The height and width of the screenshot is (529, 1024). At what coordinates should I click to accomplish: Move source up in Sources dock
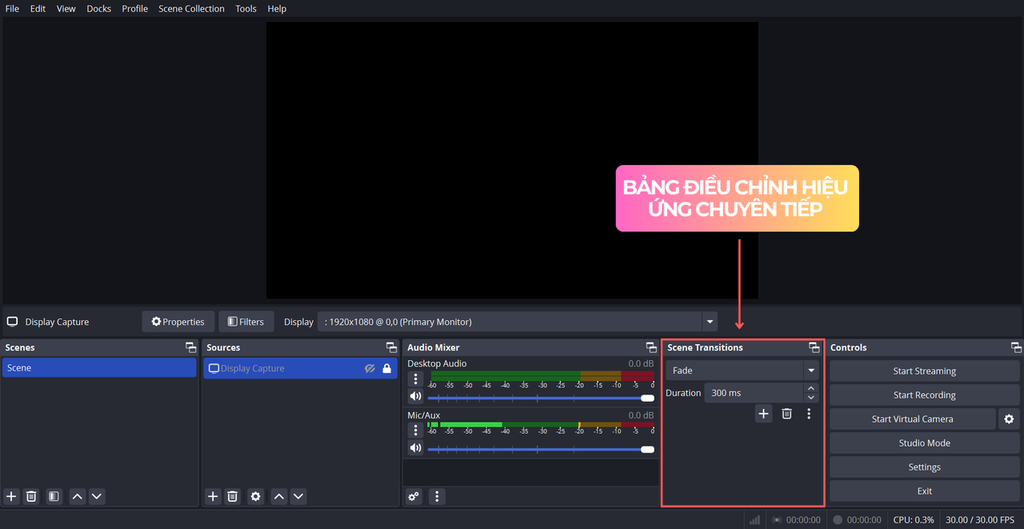point(279,496)
